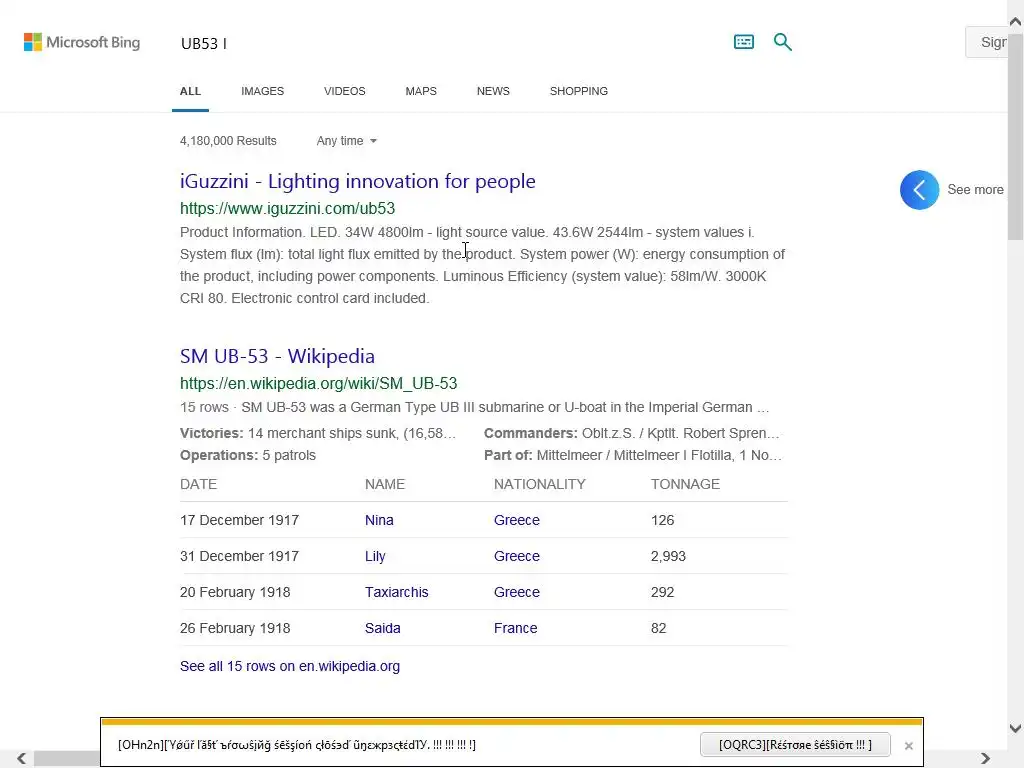
Task: Click the 17 December 1917 date cell
Action: pyautogui.click(x=239, y=520)
